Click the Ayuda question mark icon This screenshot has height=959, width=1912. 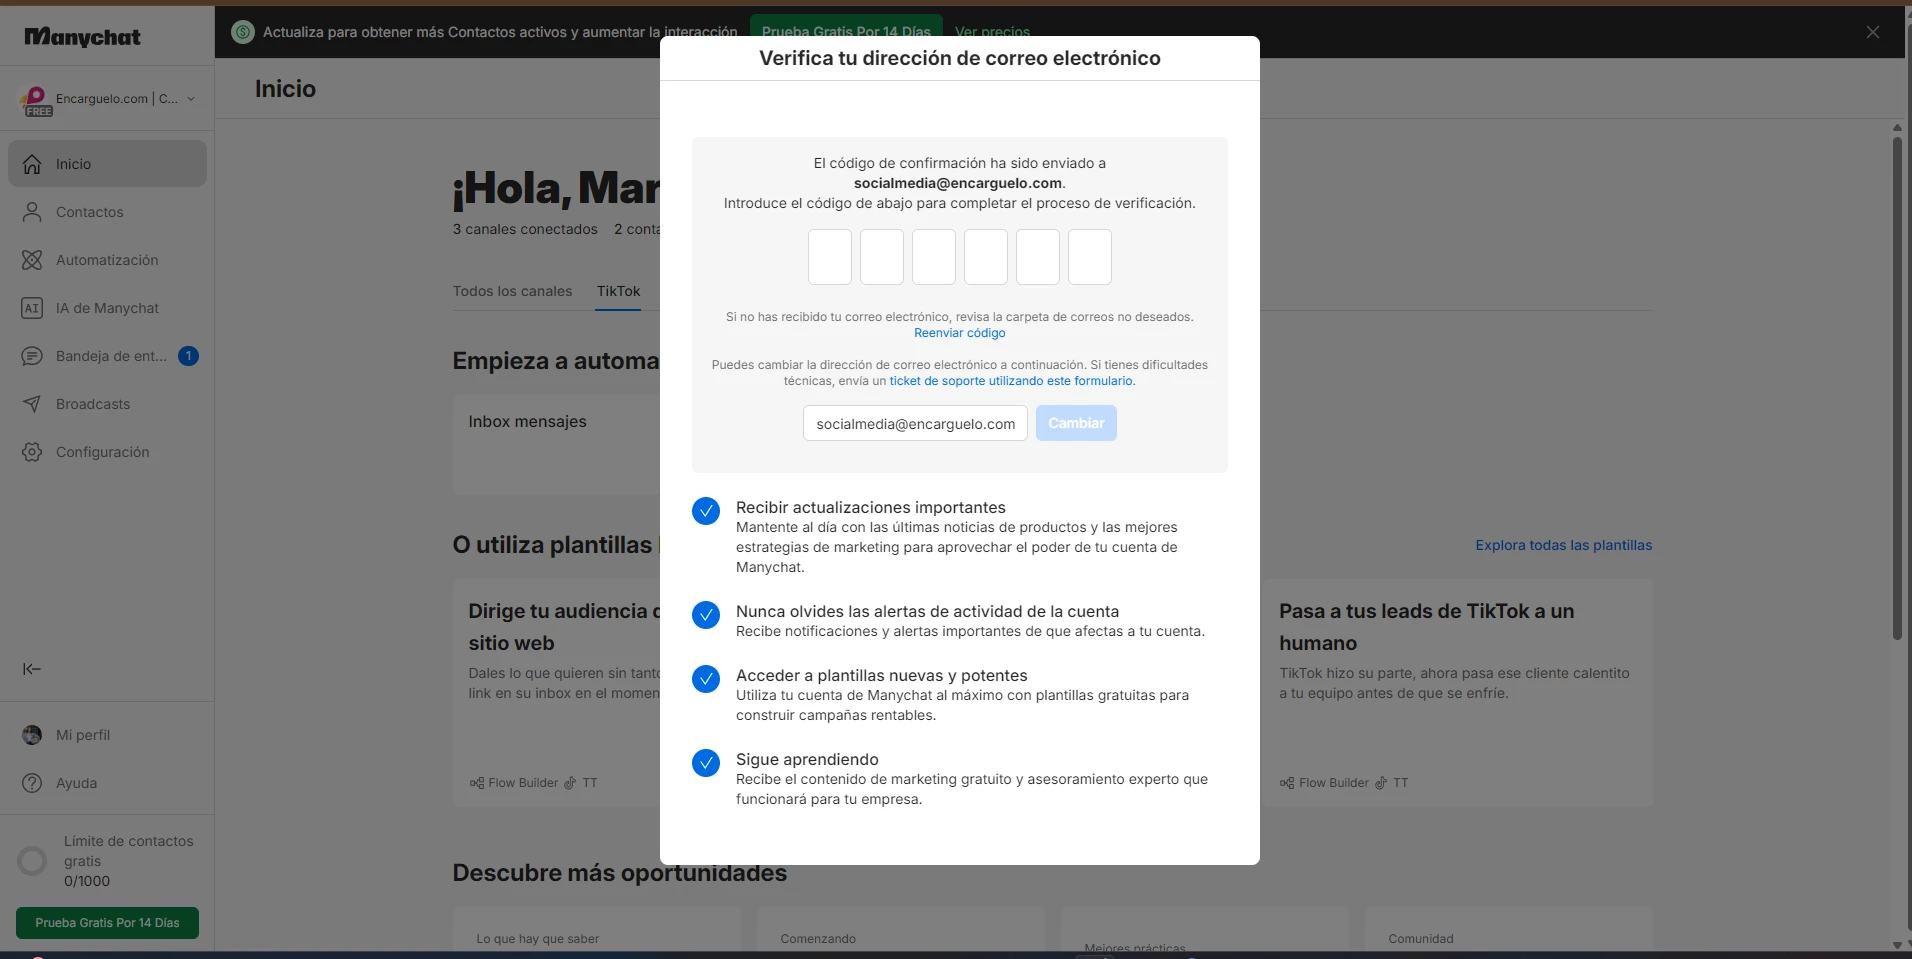32,783
